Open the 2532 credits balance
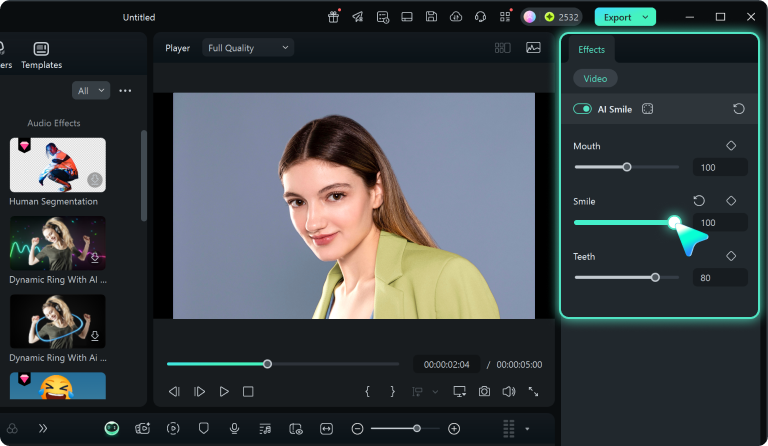768x446 pixels. click(x=562, y=17)
